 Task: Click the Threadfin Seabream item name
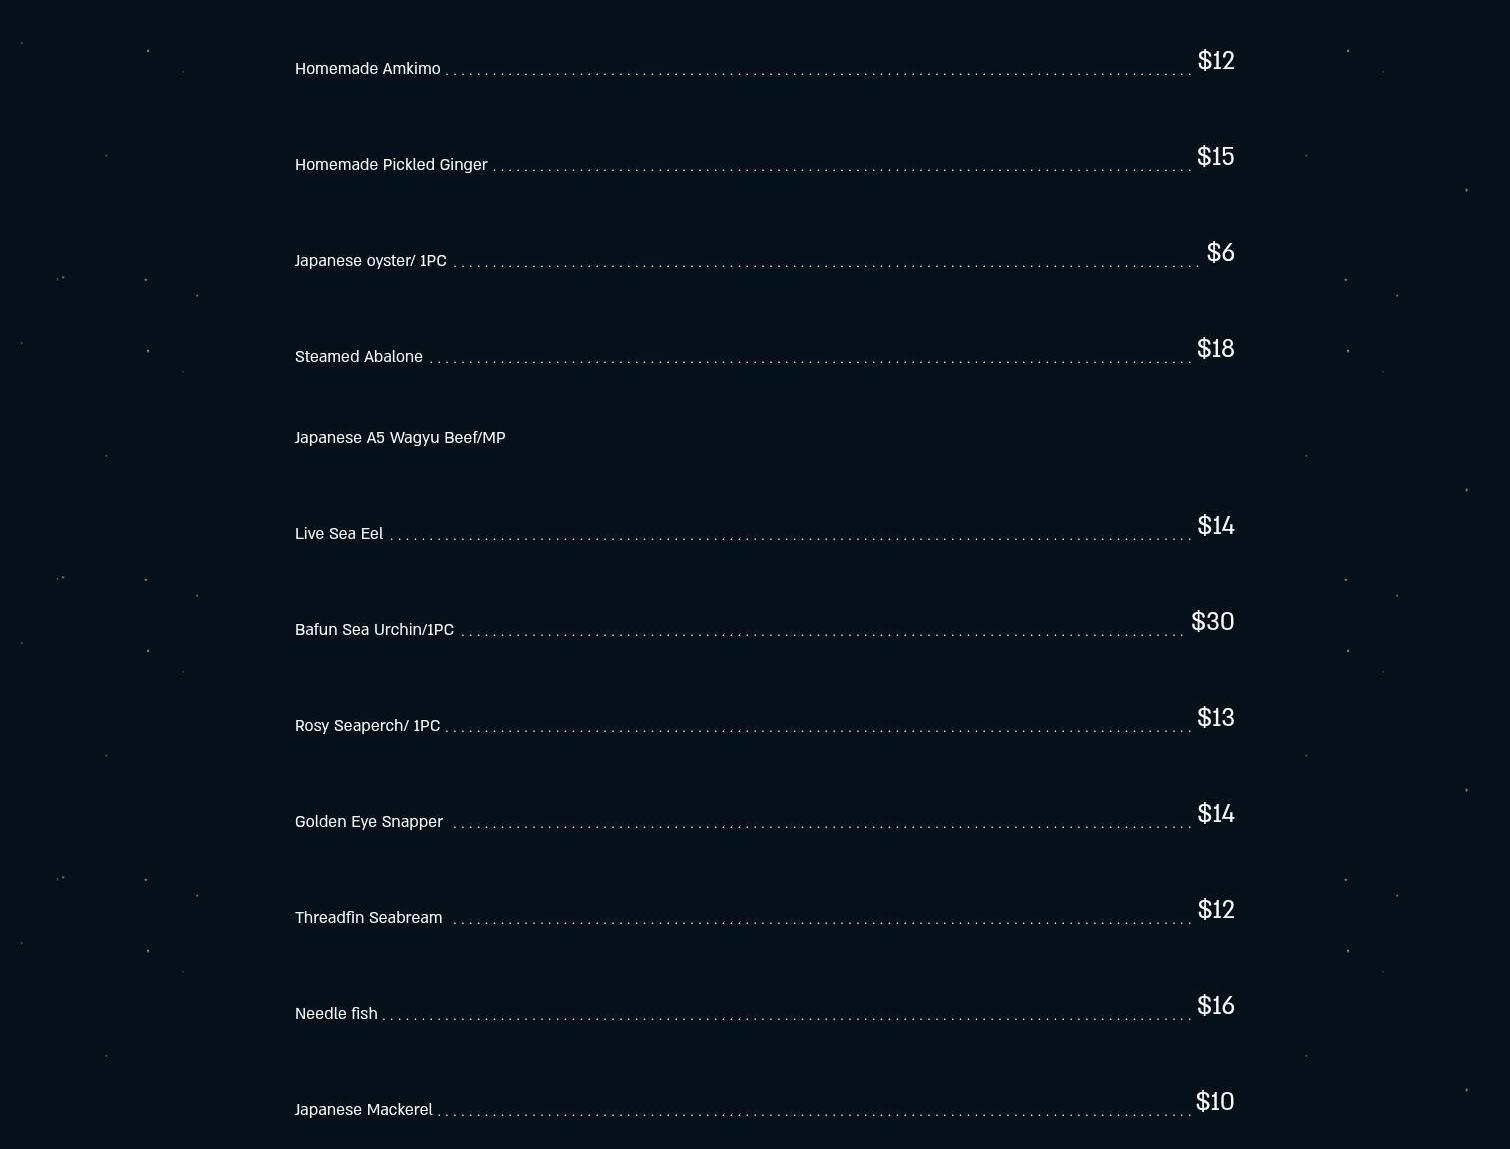tap(368, 918)
